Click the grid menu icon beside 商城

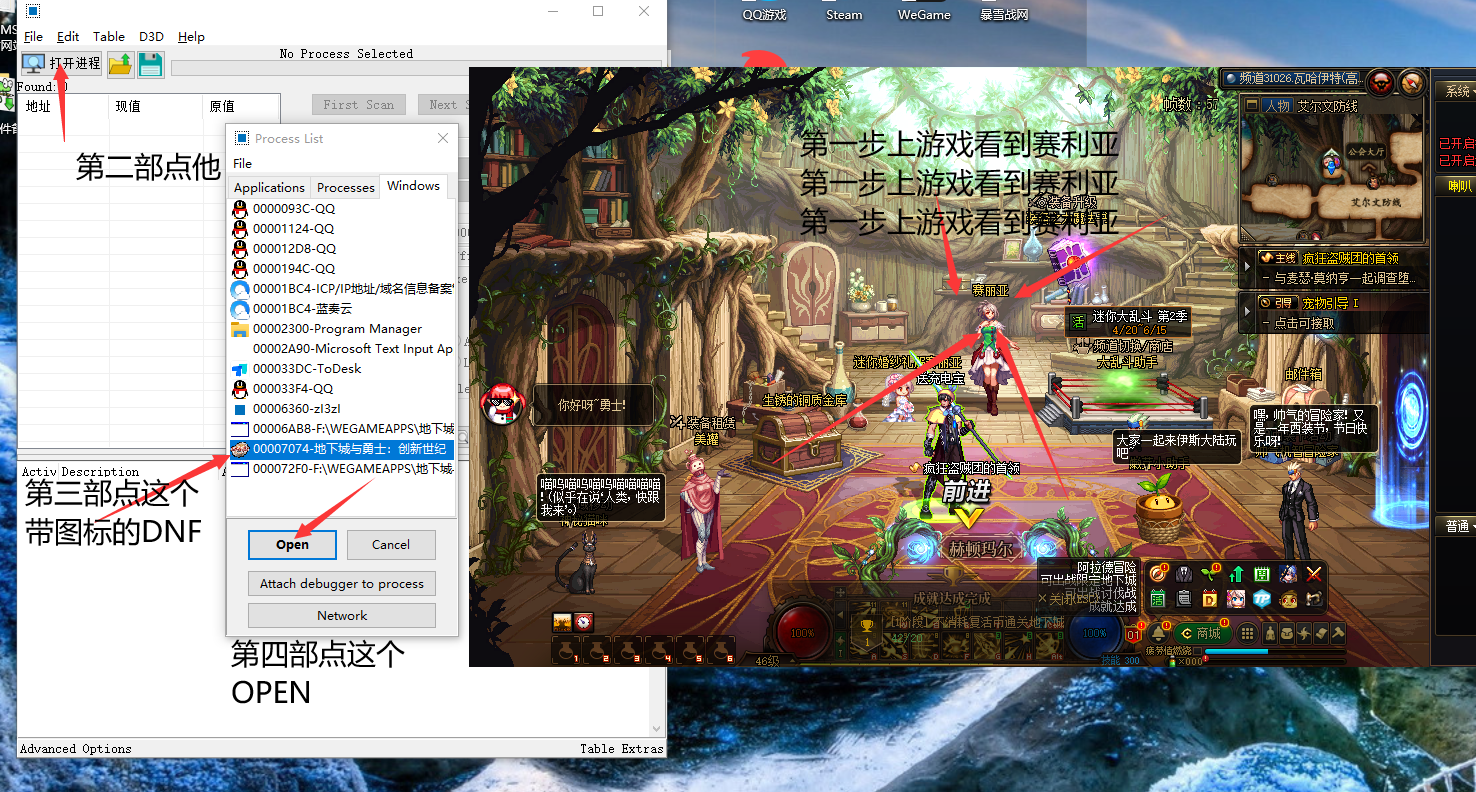coord(1247,633)
